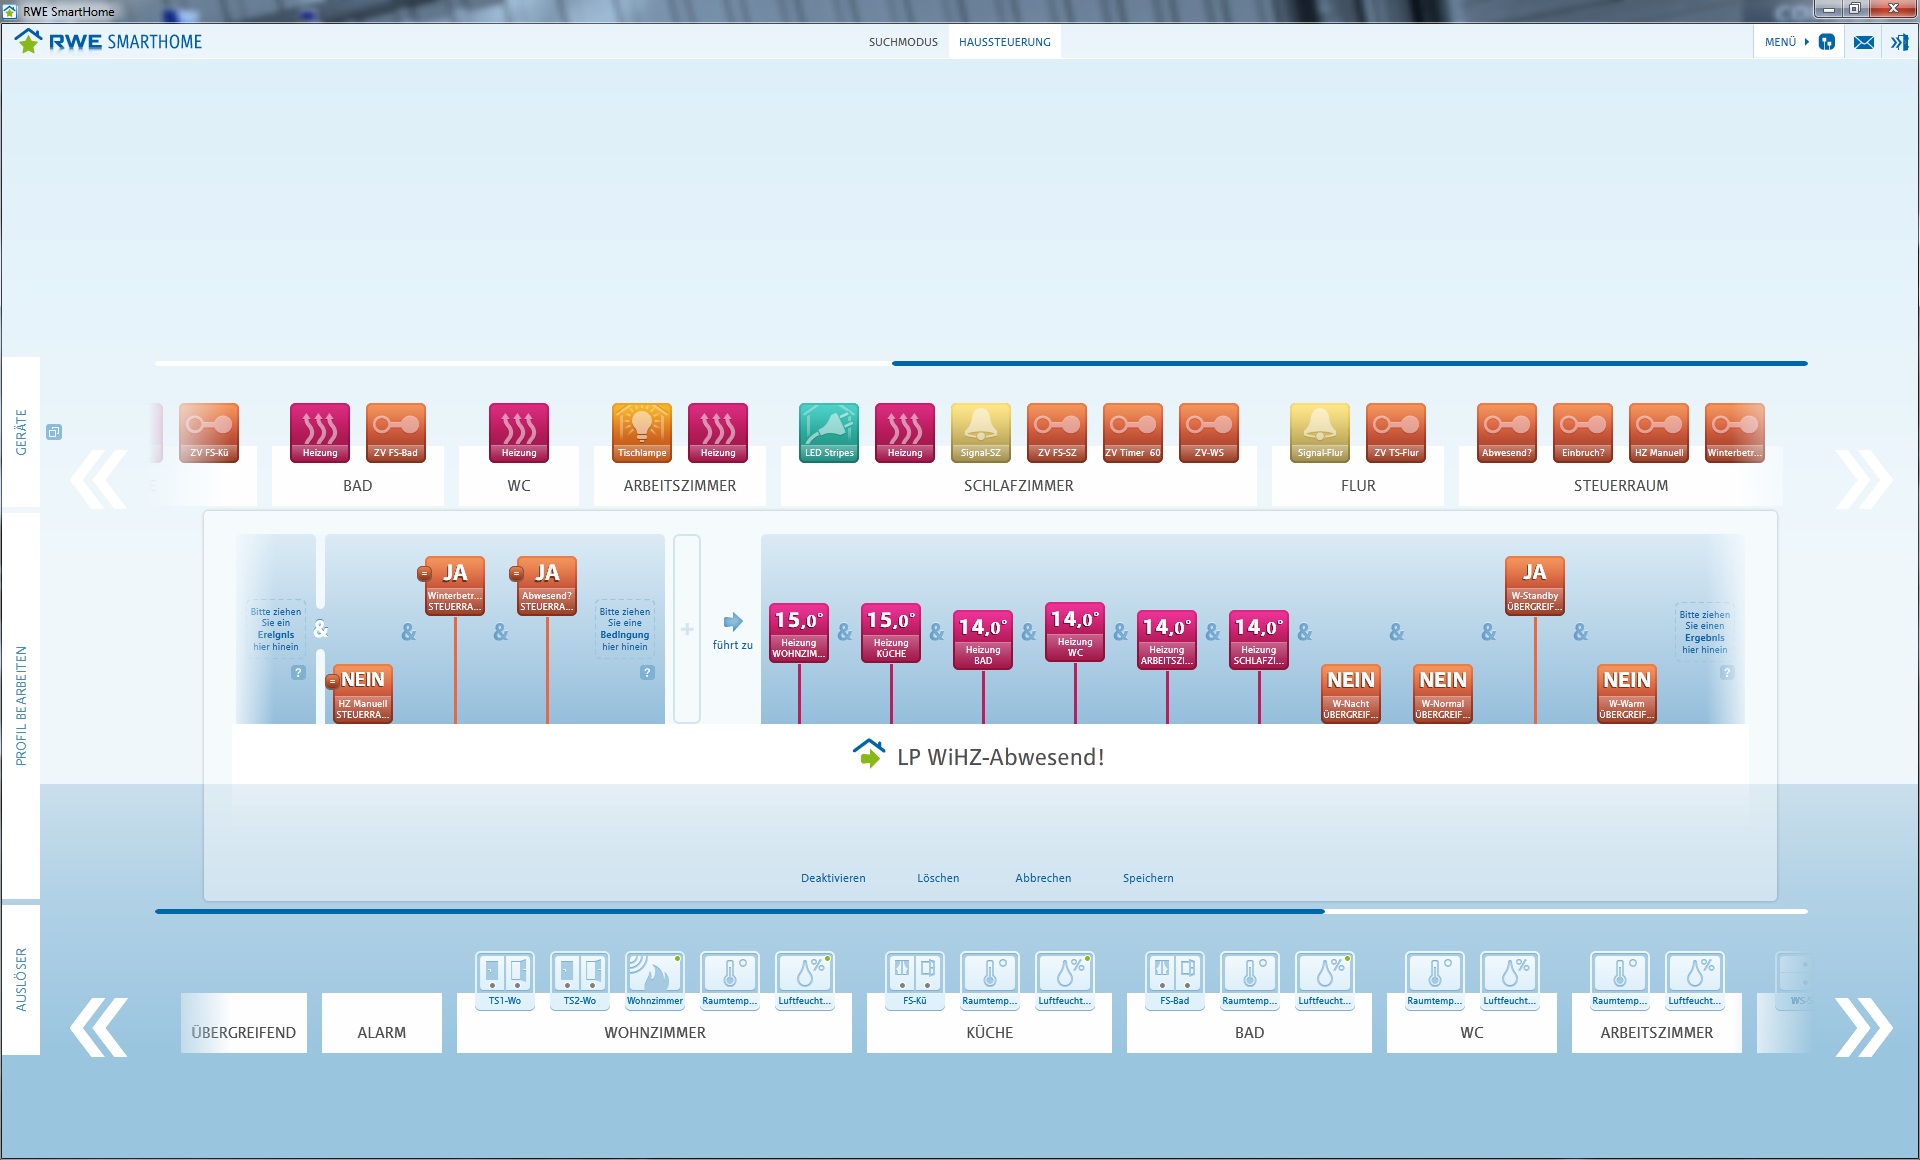The image size is (1920, 1160).
Task: Add a condition group with plus box
Action: pos(687,629)
